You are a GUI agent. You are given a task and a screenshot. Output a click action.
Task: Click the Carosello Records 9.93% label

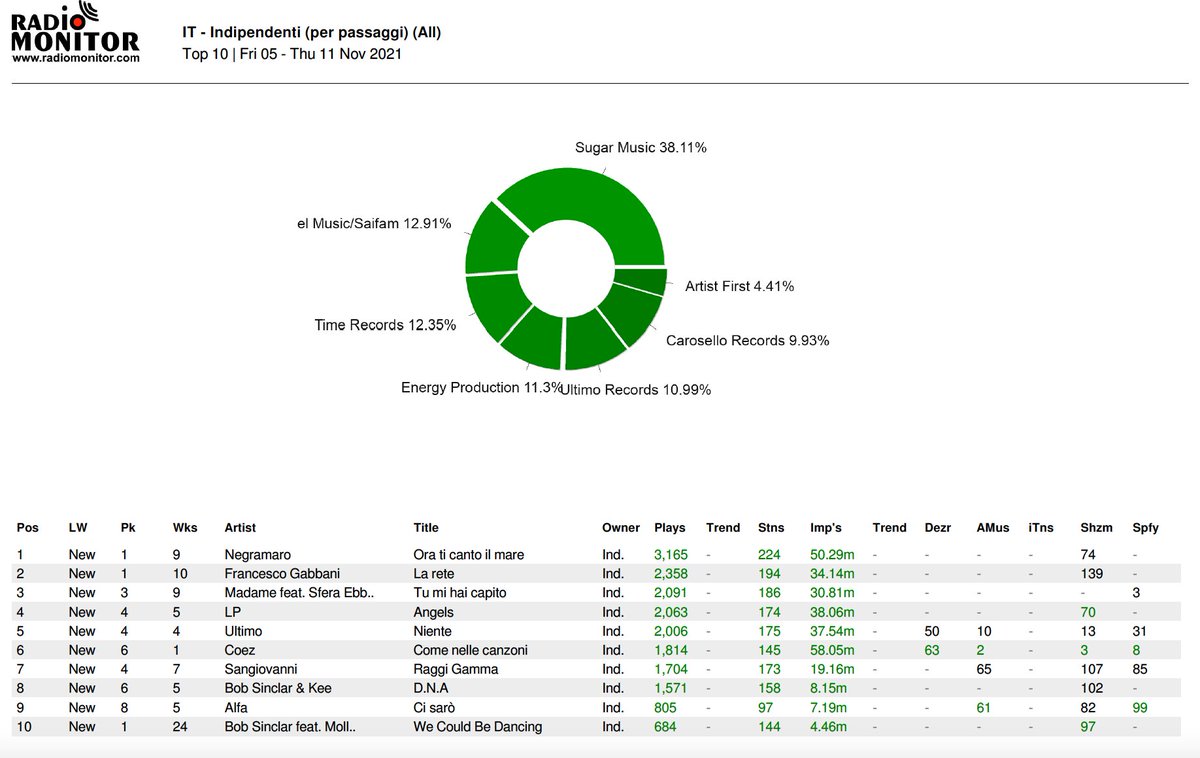(x=747, y=340)
